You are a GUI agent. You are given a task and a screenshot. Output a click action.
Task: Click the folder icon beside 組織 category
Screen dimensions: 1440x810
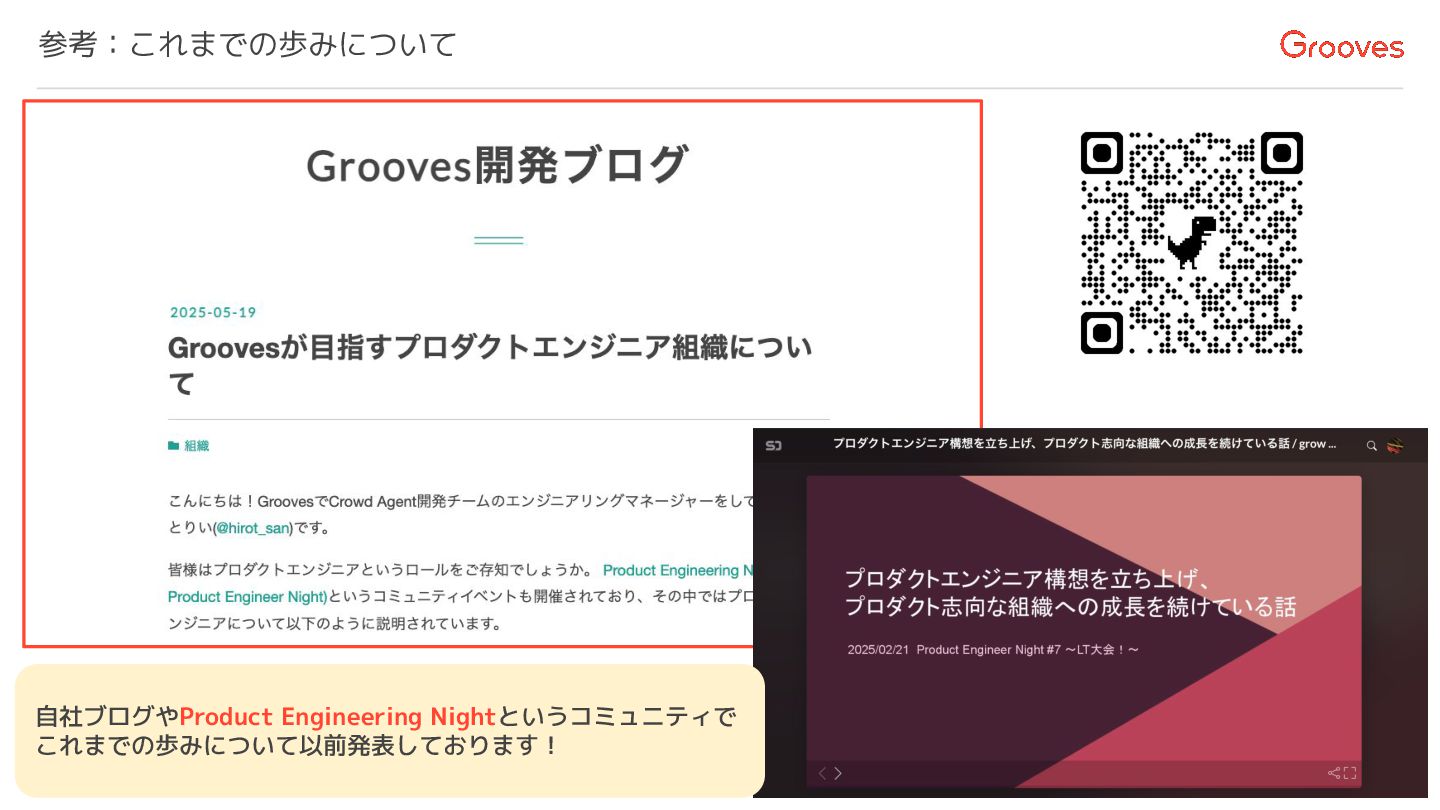174,446
